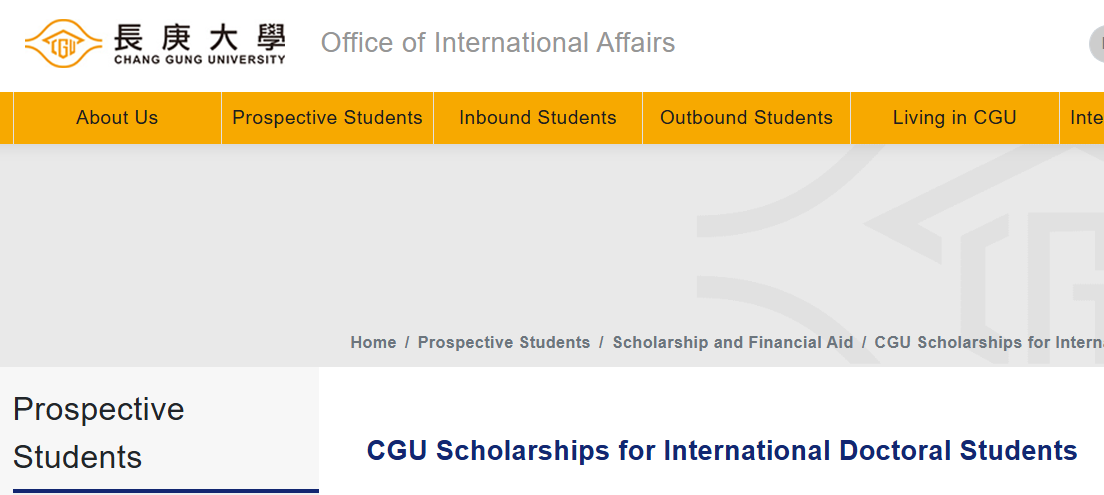Click the CGU Scholarships for International Doctoral Students heading
The height and width of the screenshot is (495, 1104).
click(722, 450)
